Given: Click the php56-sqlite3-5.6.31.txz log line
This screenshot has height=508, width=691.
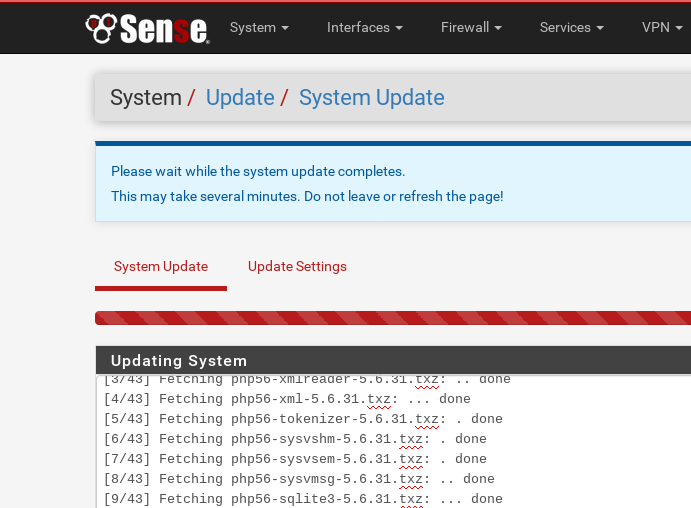Looking at the screenshot, I should pyautogui.click(x=303, y=499).
